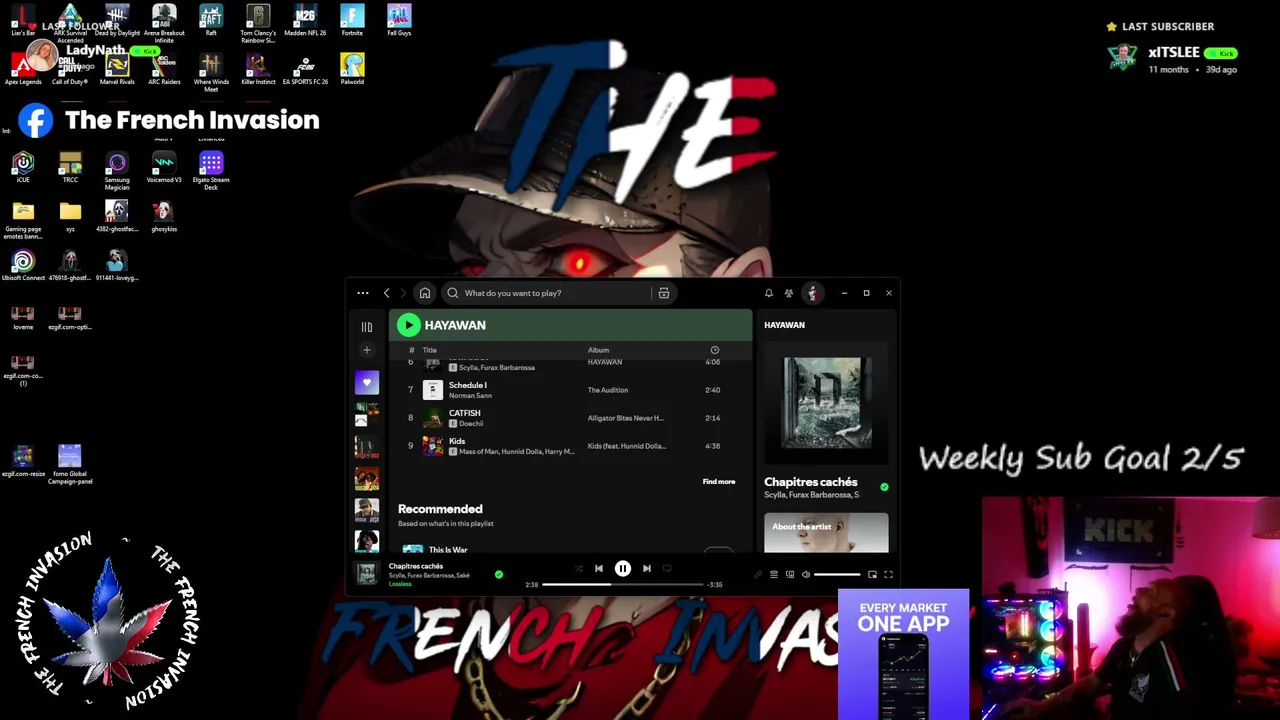Enter full screen player icon
Viewport: 1280px width, 720px height.
pos(888,574)
